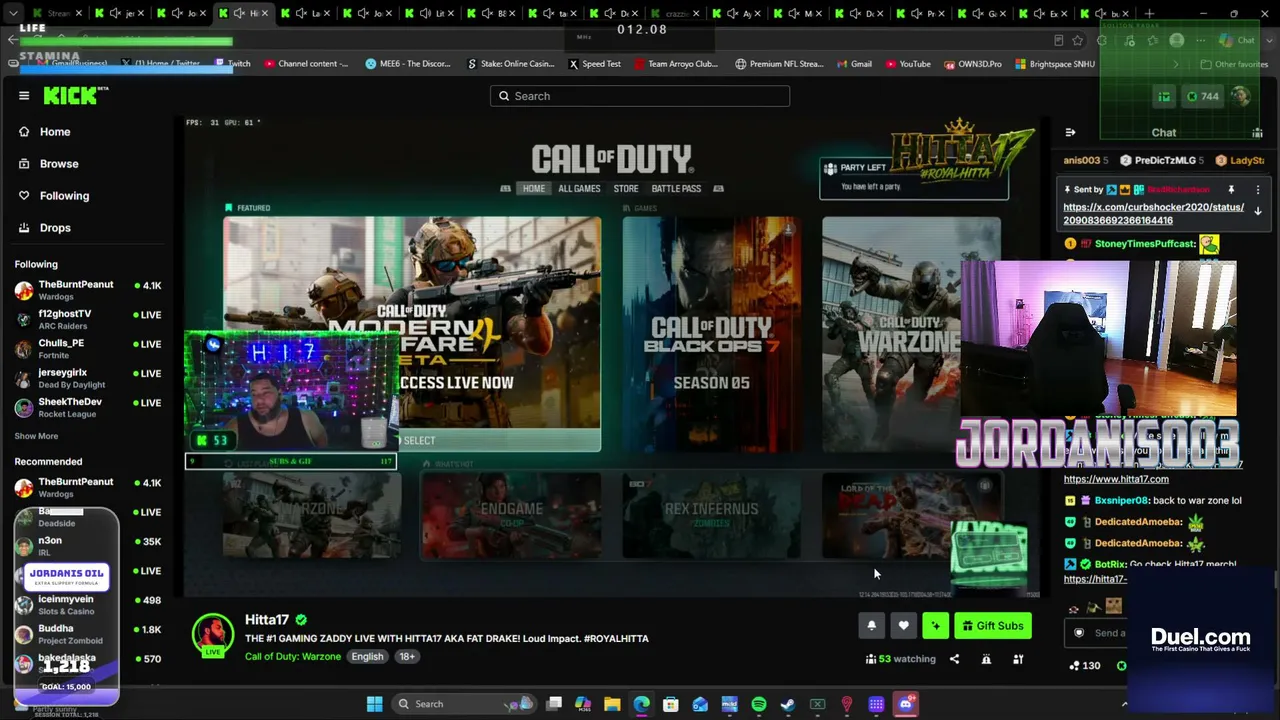Open Buddha Project Zomboid channel
Viewport: 1280px width, 720px height.
tap(88, 633)
